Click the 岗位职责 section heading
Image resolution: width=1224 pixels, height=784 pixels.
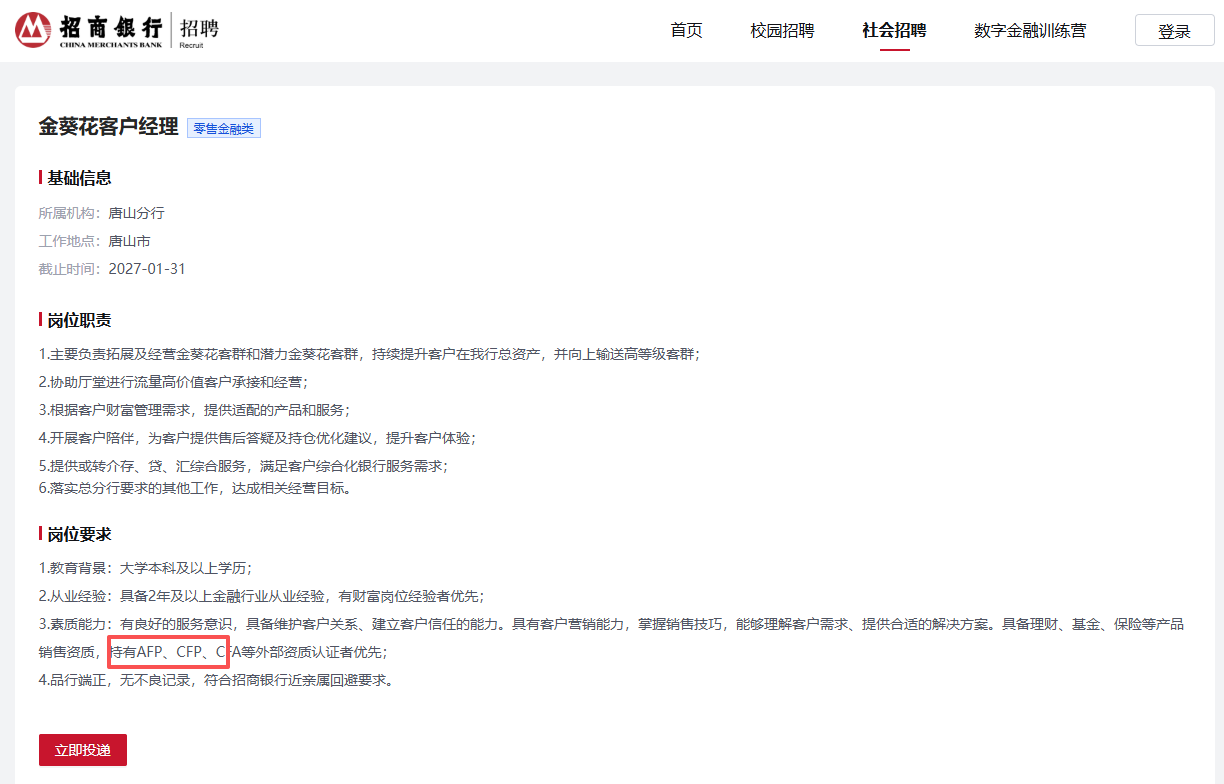point(79,320)
